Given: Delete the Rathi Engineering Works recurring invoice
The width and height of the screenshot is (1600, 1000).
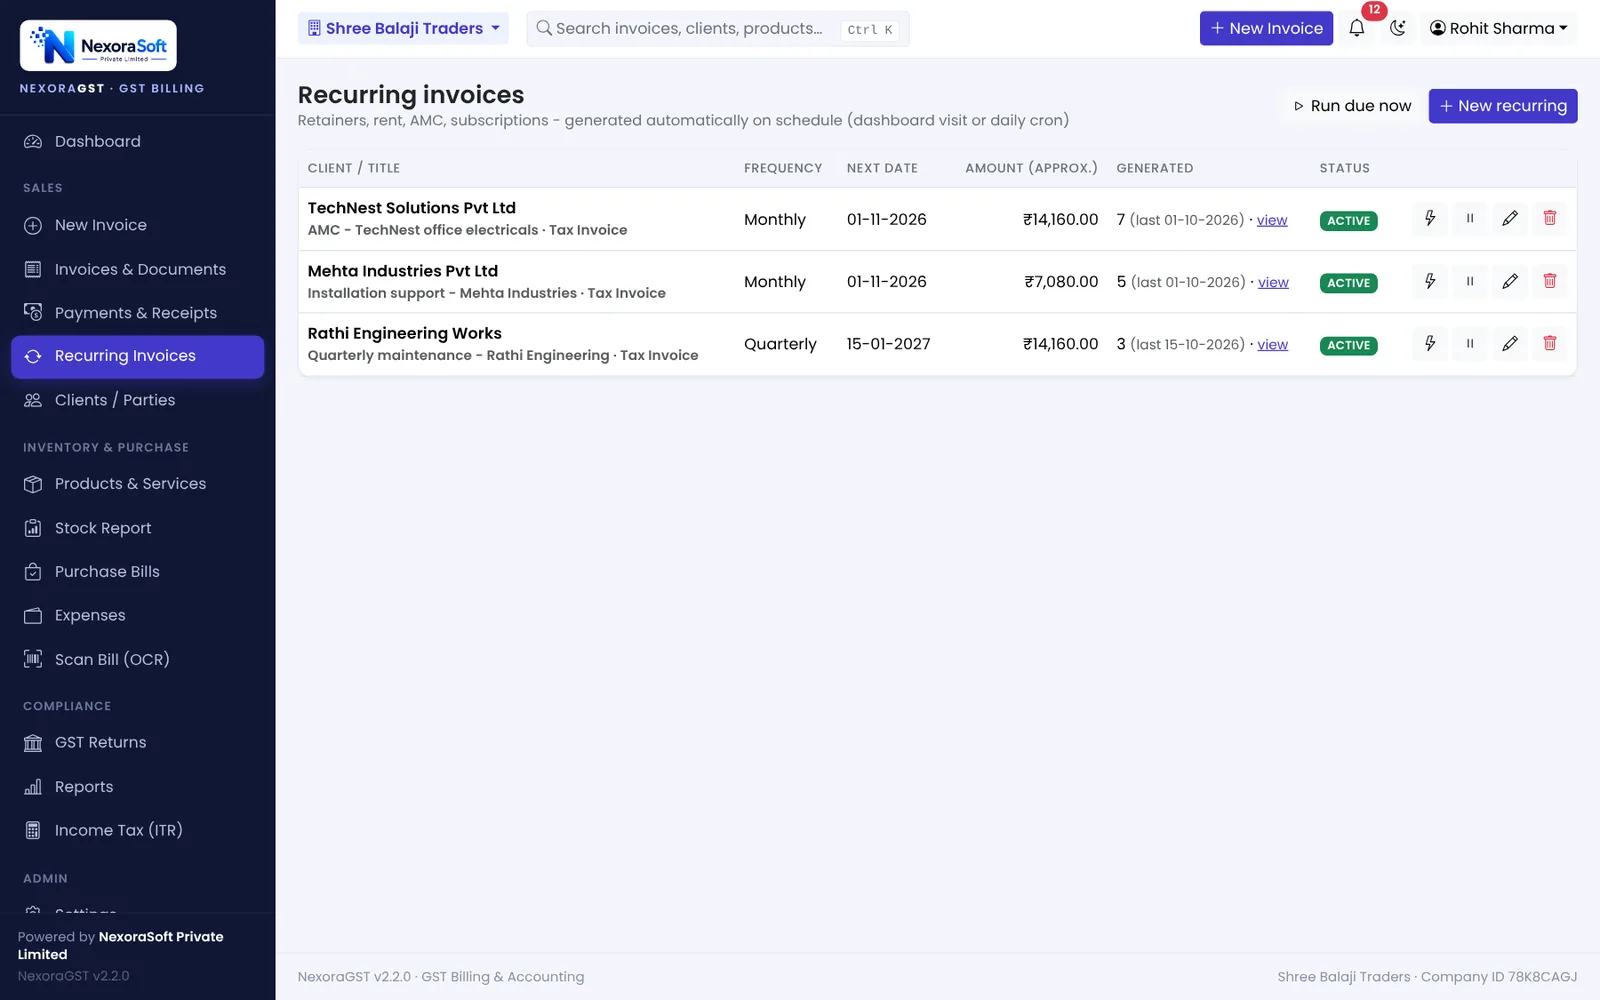Looking at the screenshot, I should 1550,344.
